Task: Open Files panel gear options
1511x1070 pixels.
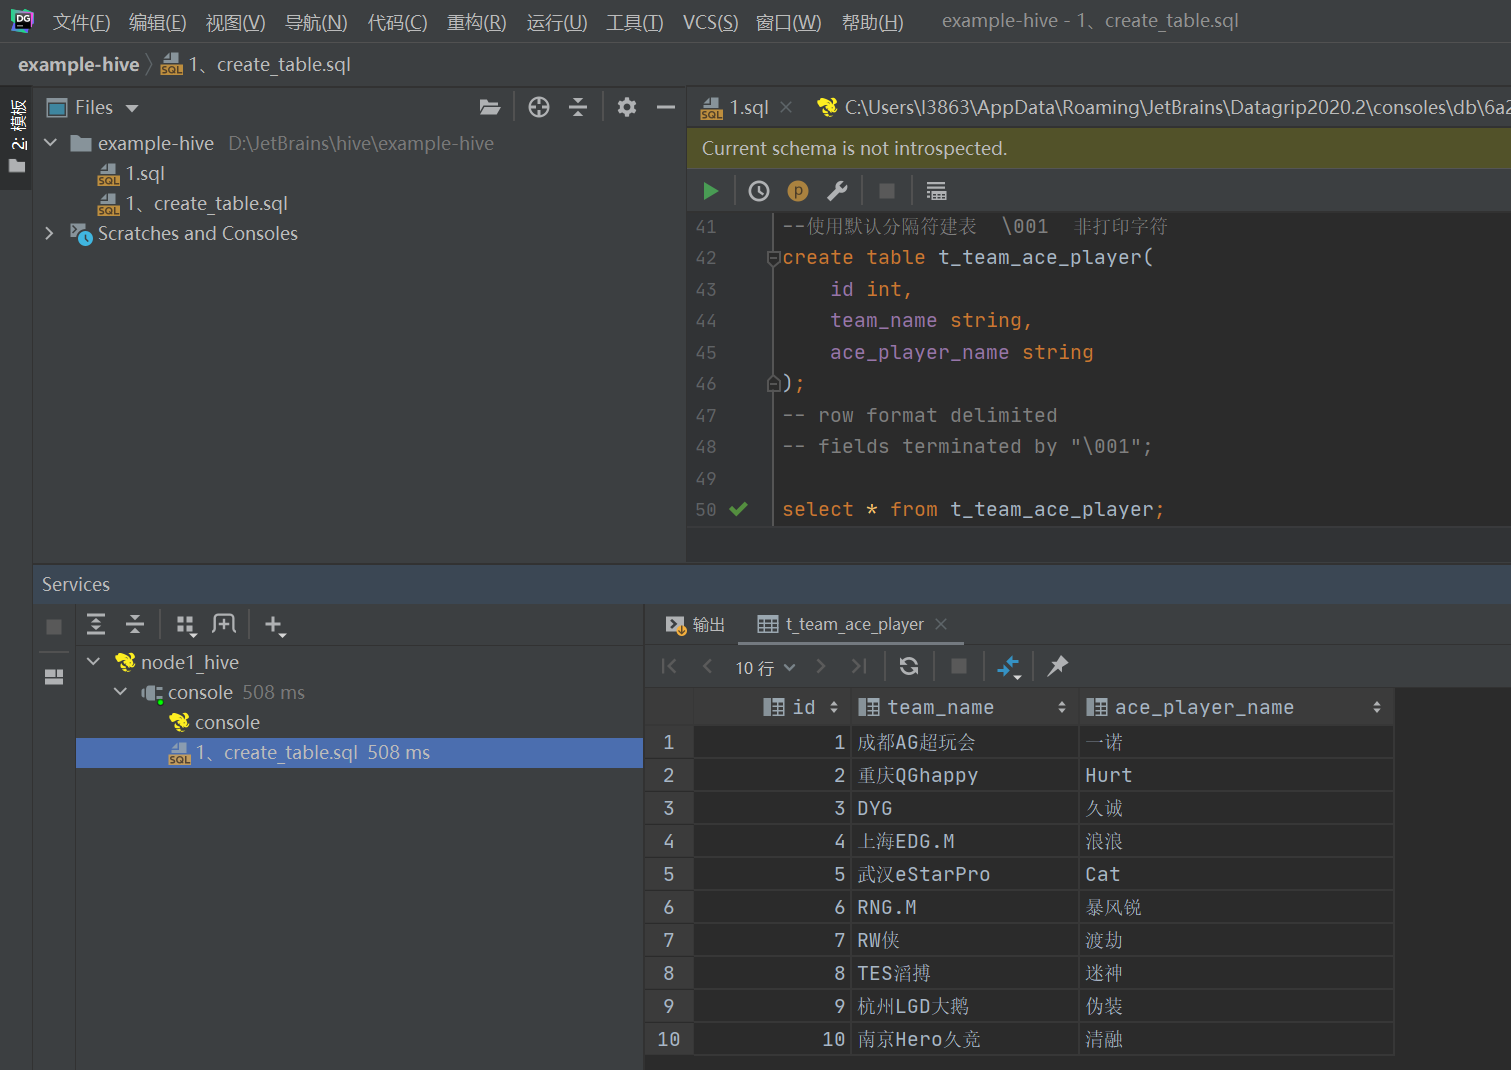Action: pyautogui.click(x=627, y=107)
